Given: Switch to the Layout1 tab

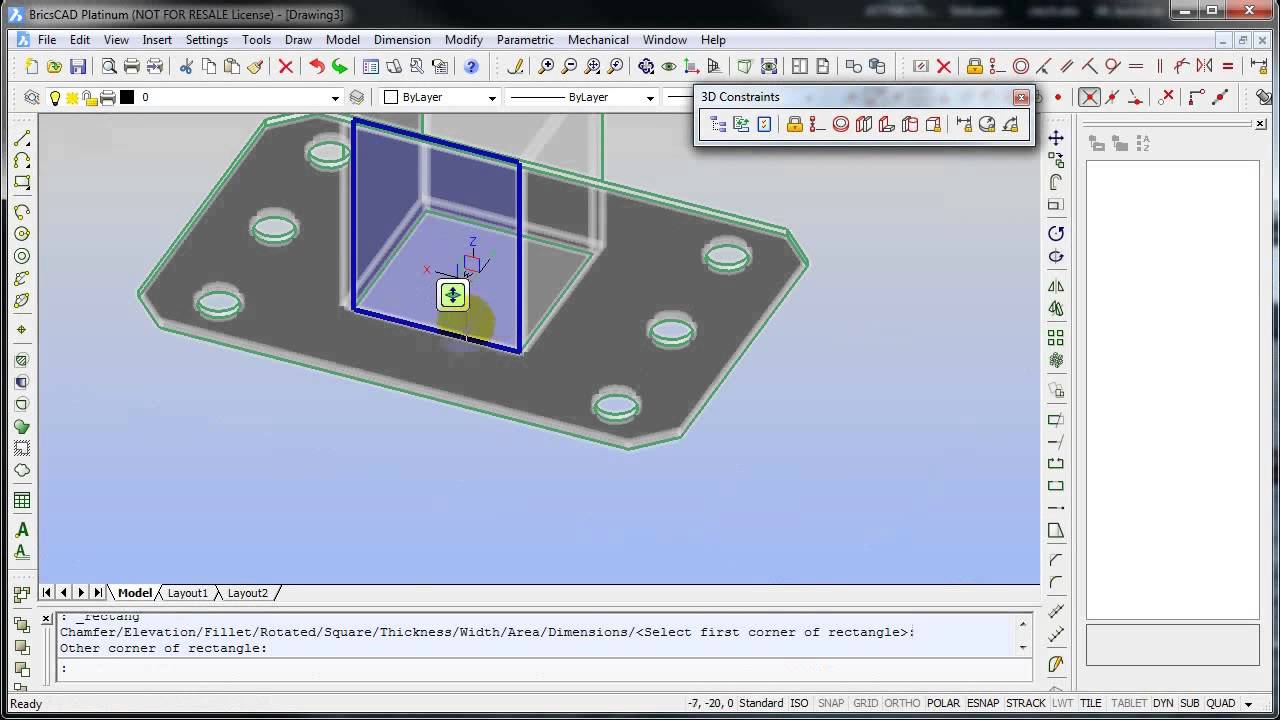Looking at the screenshot, I should click(187, 593).
